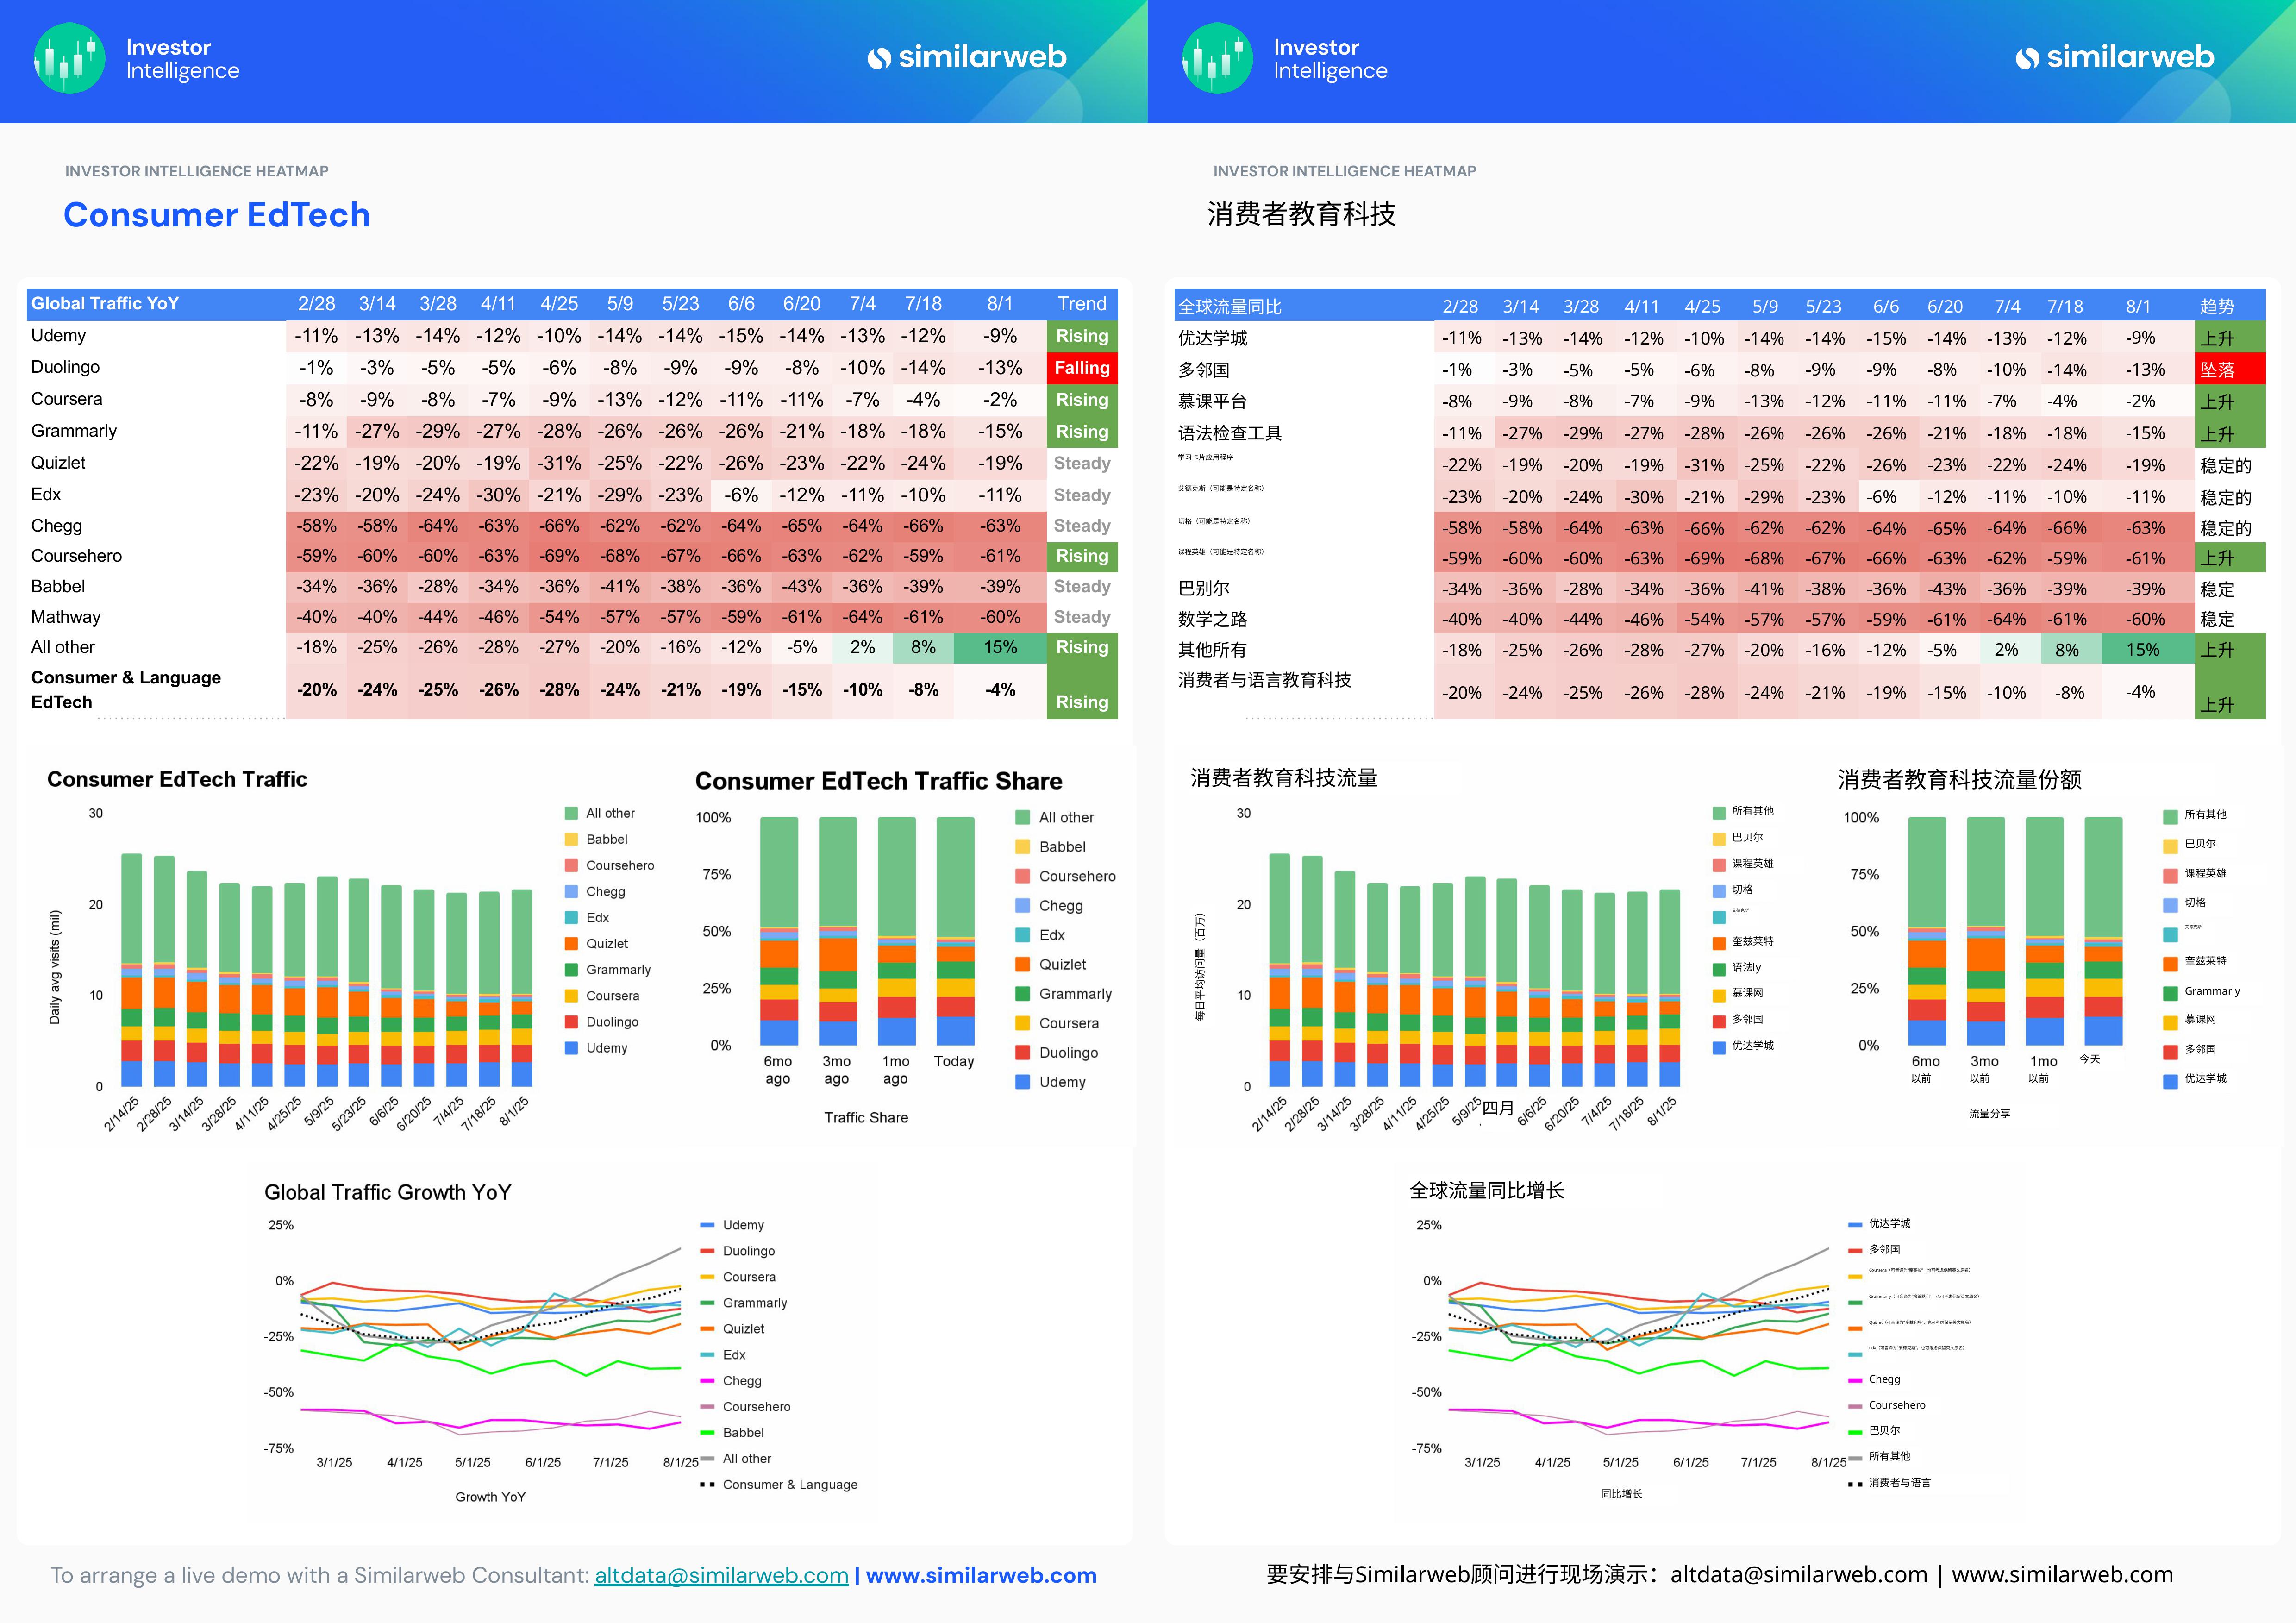
Task: Click the 6mo ago bar in Traffic Share chart
Action: (x=779, y=930)
